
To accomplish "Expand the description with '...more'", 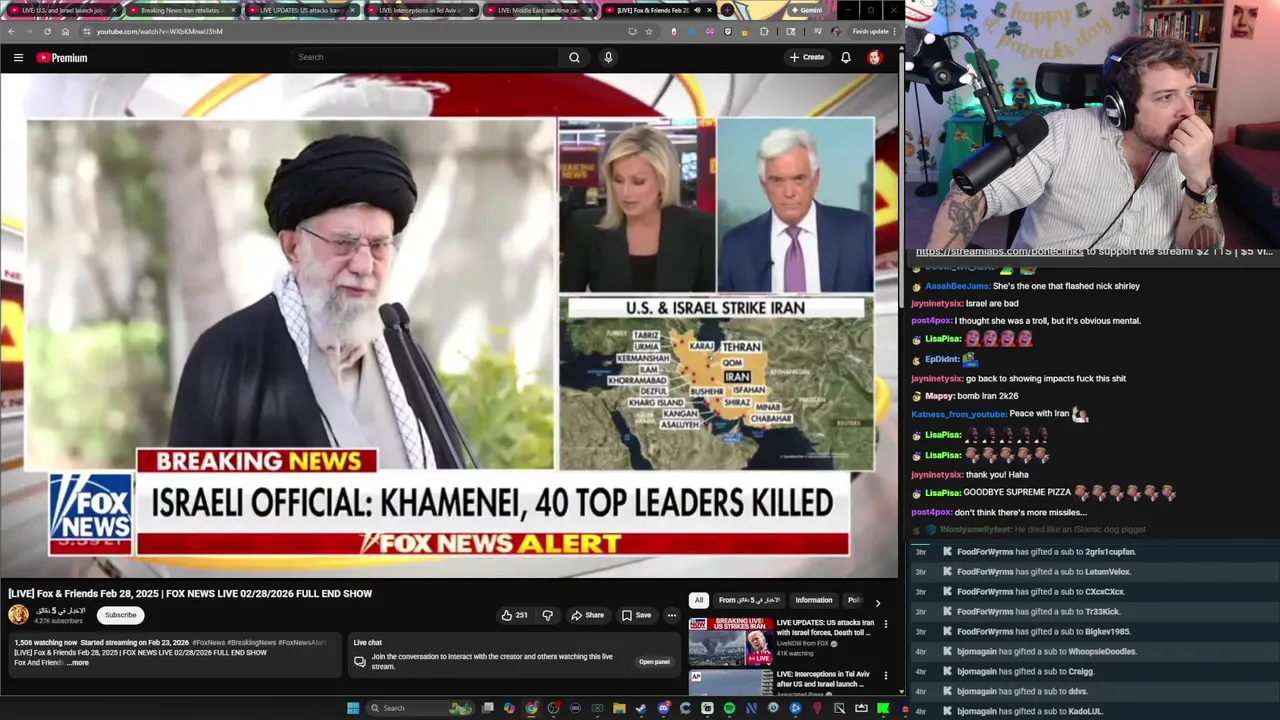I will pyautogui.click(x=79, y=662).
